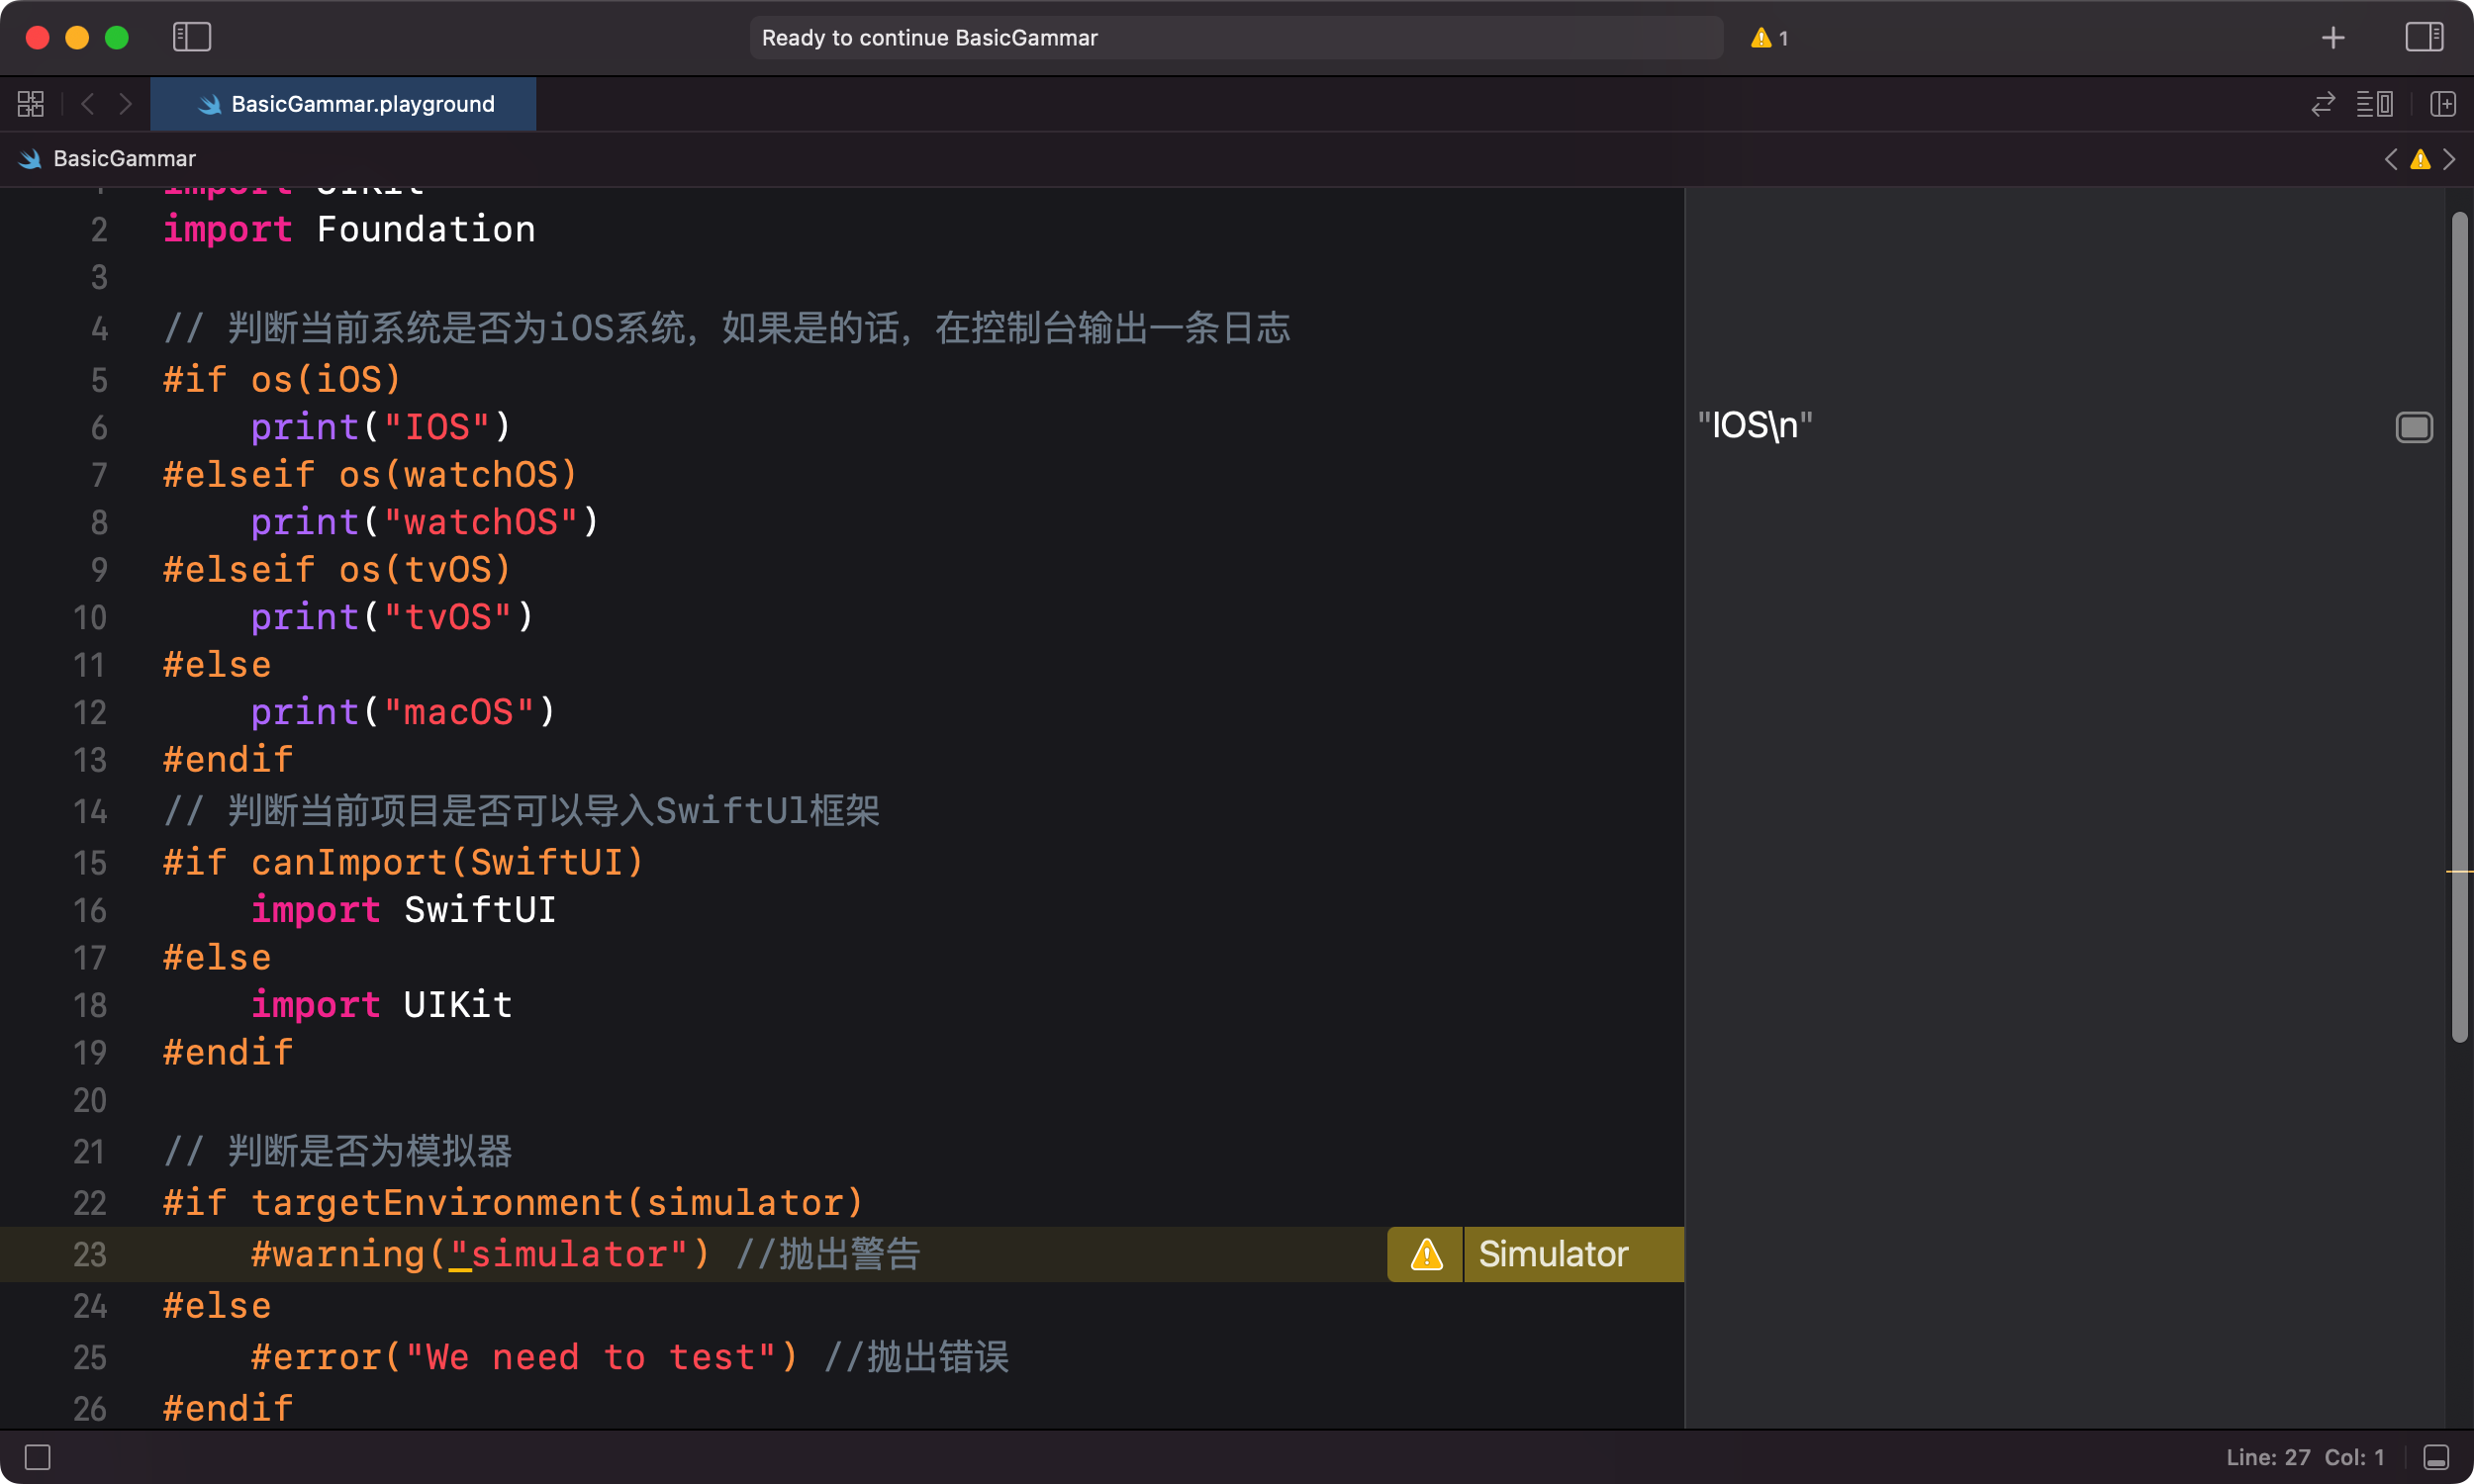Image resolution: width=2474 pixels, height=1484 pixels.
Task: Click the Line: 27 Col: 1 indicator
Action: coord(2305,1457)
